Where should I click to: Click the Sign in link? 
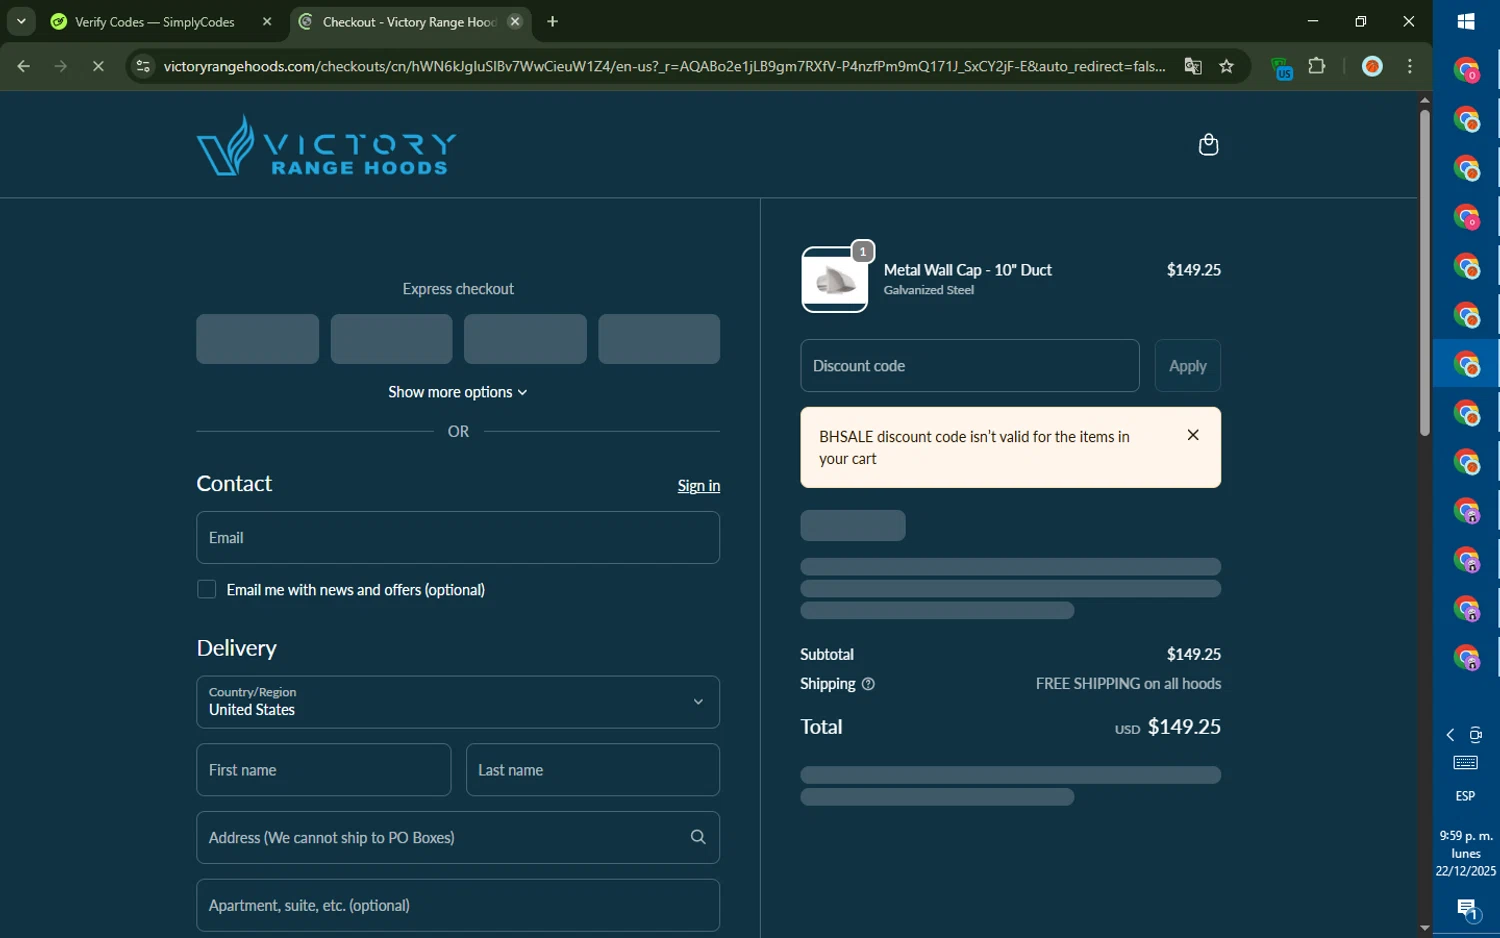698,486
